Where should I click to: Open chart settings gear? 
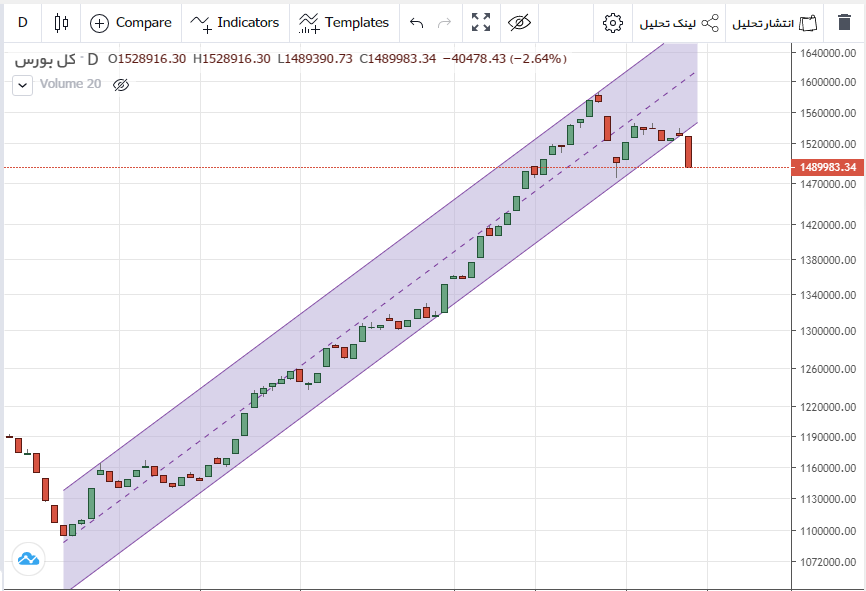[x=612, y=23]
